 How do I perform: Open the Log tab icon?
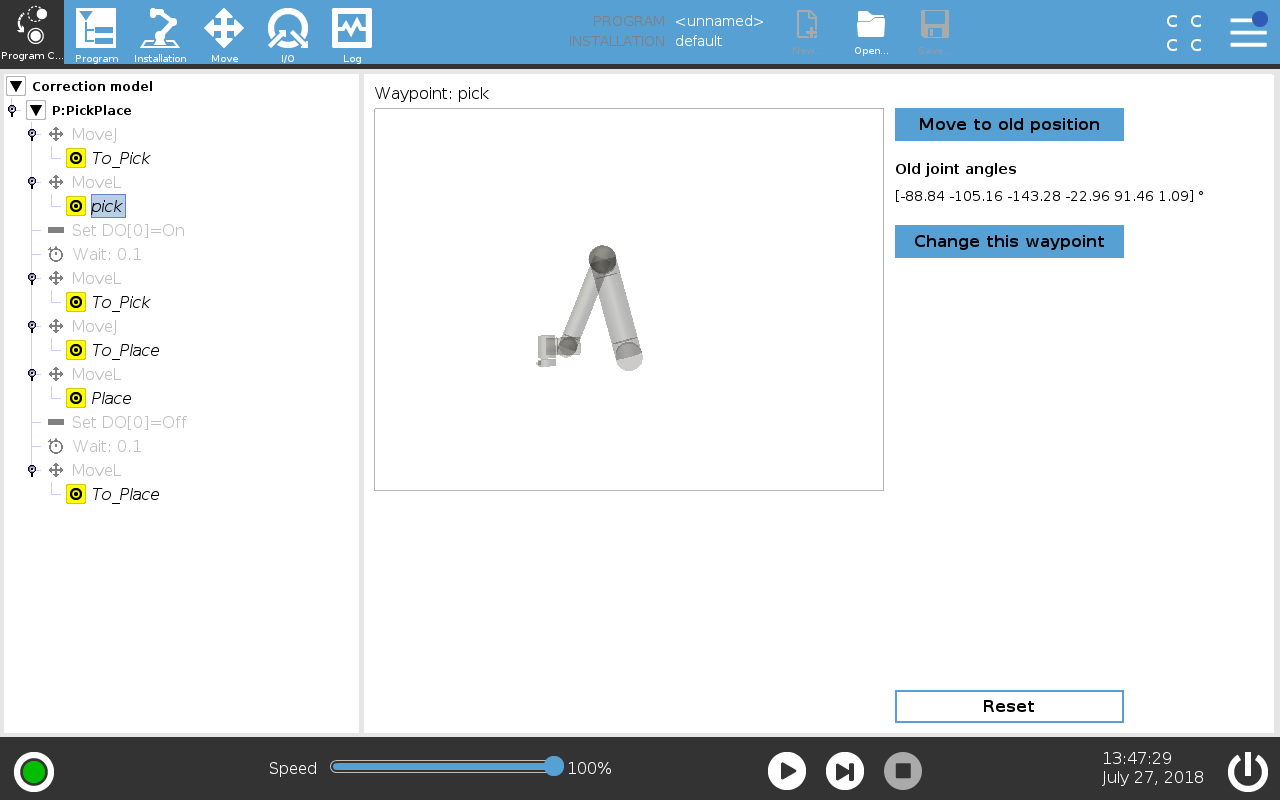(x=352, y=29)
